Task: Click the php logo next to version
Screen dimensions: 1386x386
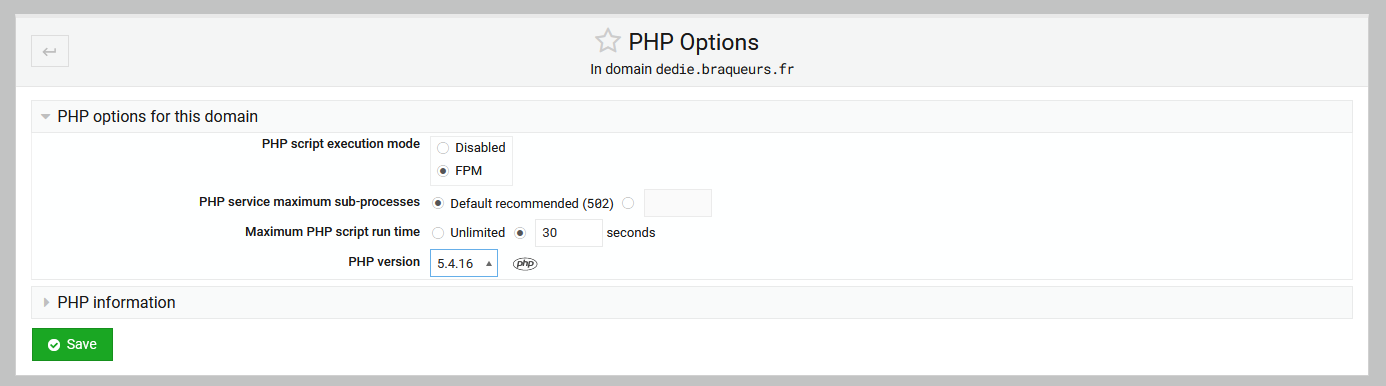Action: (x=525, y=264)
